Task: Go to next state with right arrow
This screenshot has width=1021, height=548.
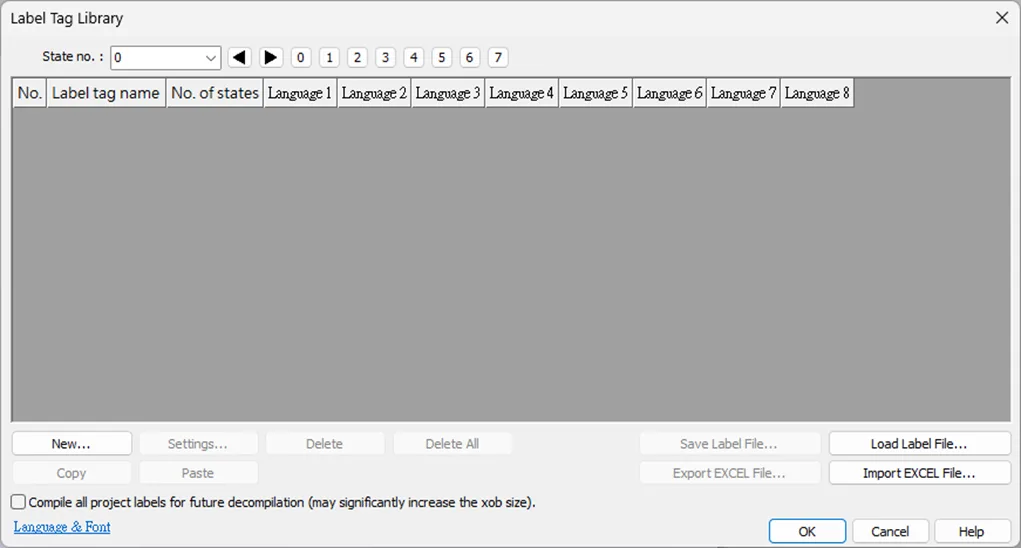Action: (x=271, y=57)
